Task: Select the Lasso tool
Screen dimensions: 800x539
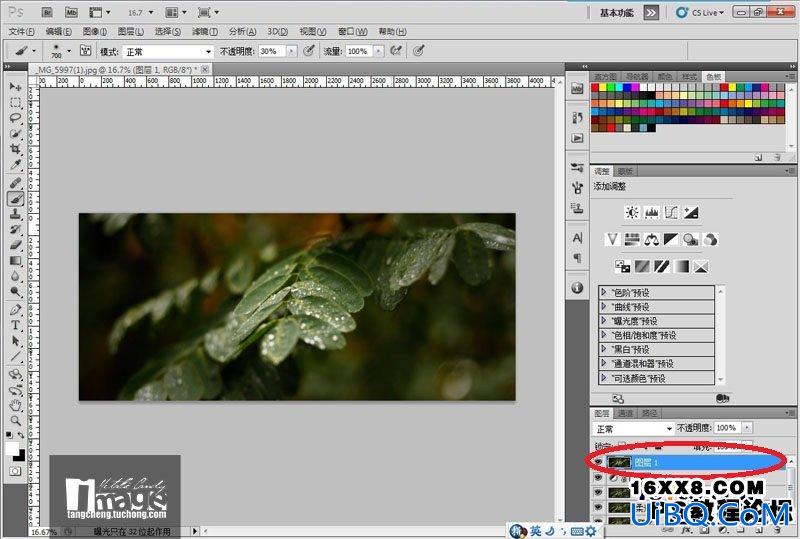Action: (x=15, y=117)
